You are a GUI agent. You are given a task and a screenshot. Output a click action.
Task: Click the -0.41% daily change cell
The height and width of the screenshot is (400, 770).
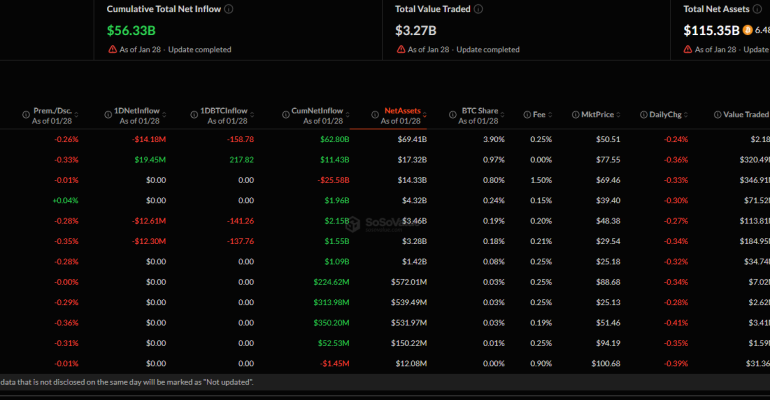[x=676, y=323]
